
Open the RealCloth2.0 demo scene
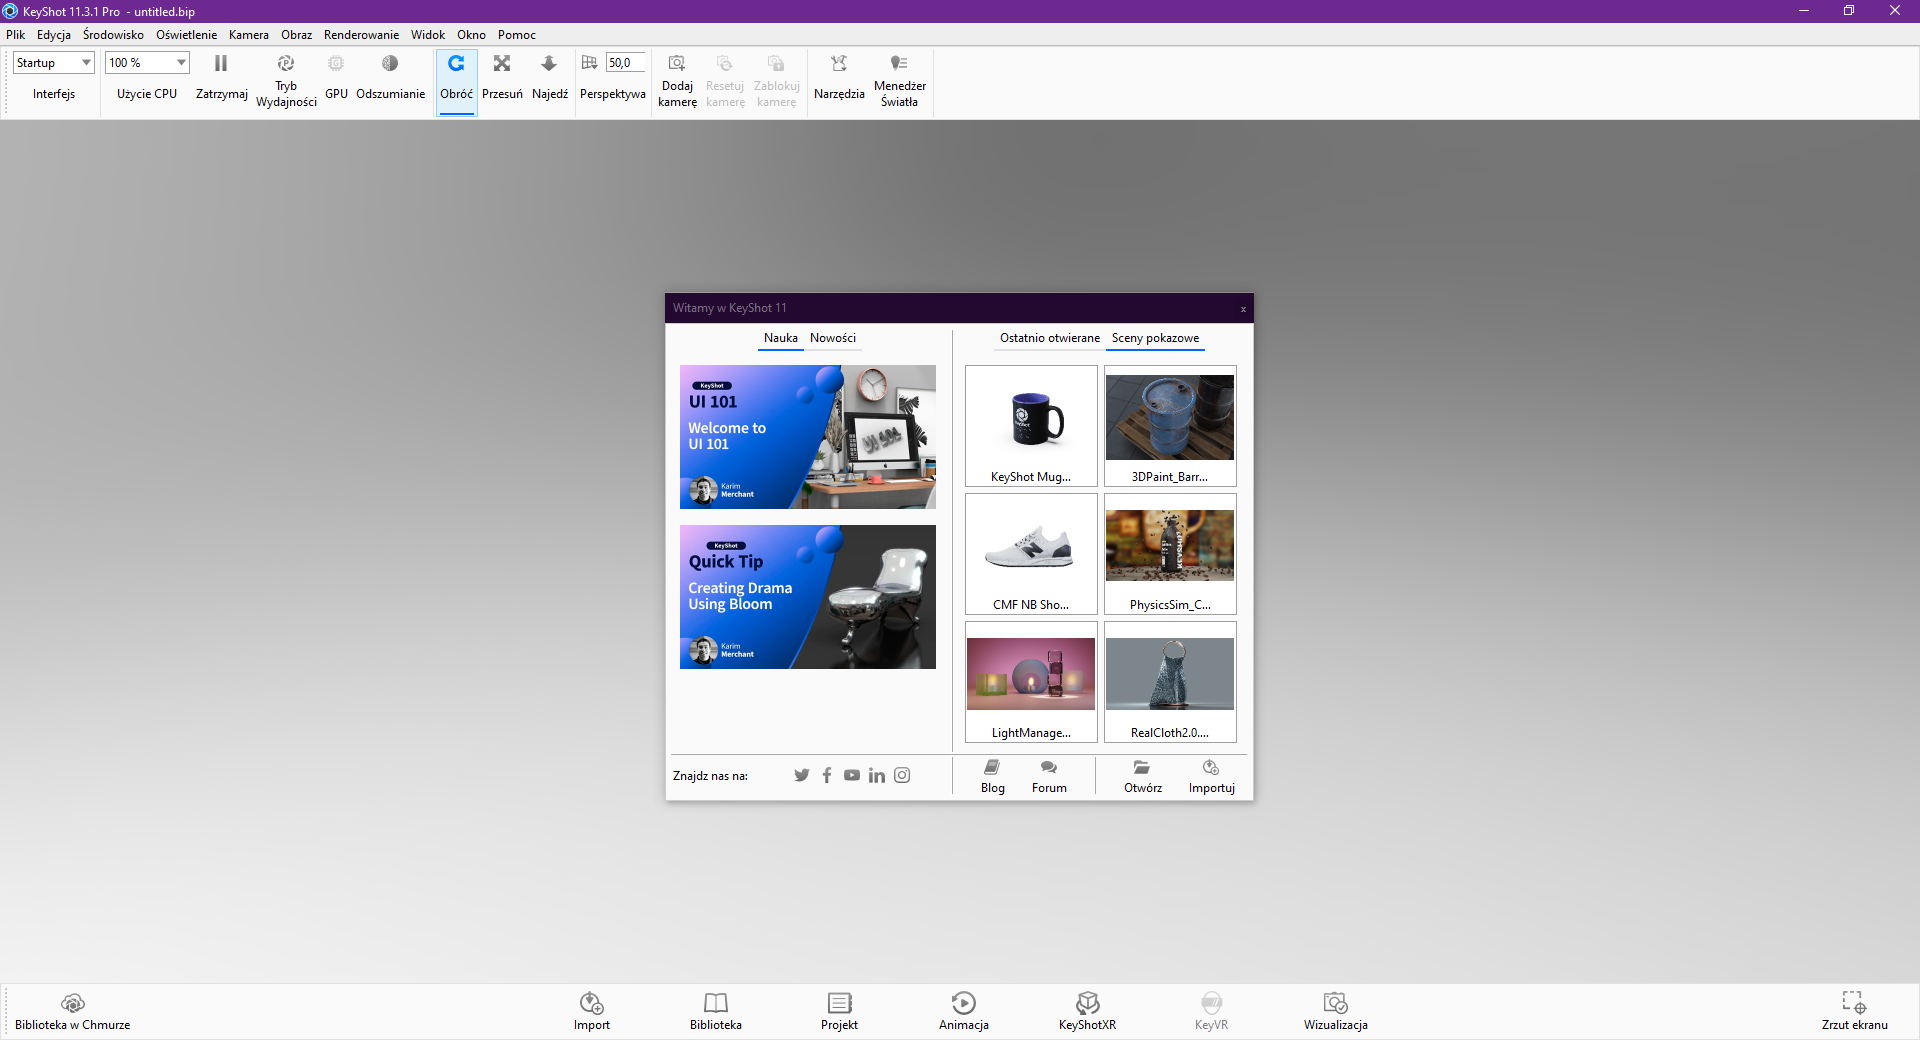[1170, 682]
